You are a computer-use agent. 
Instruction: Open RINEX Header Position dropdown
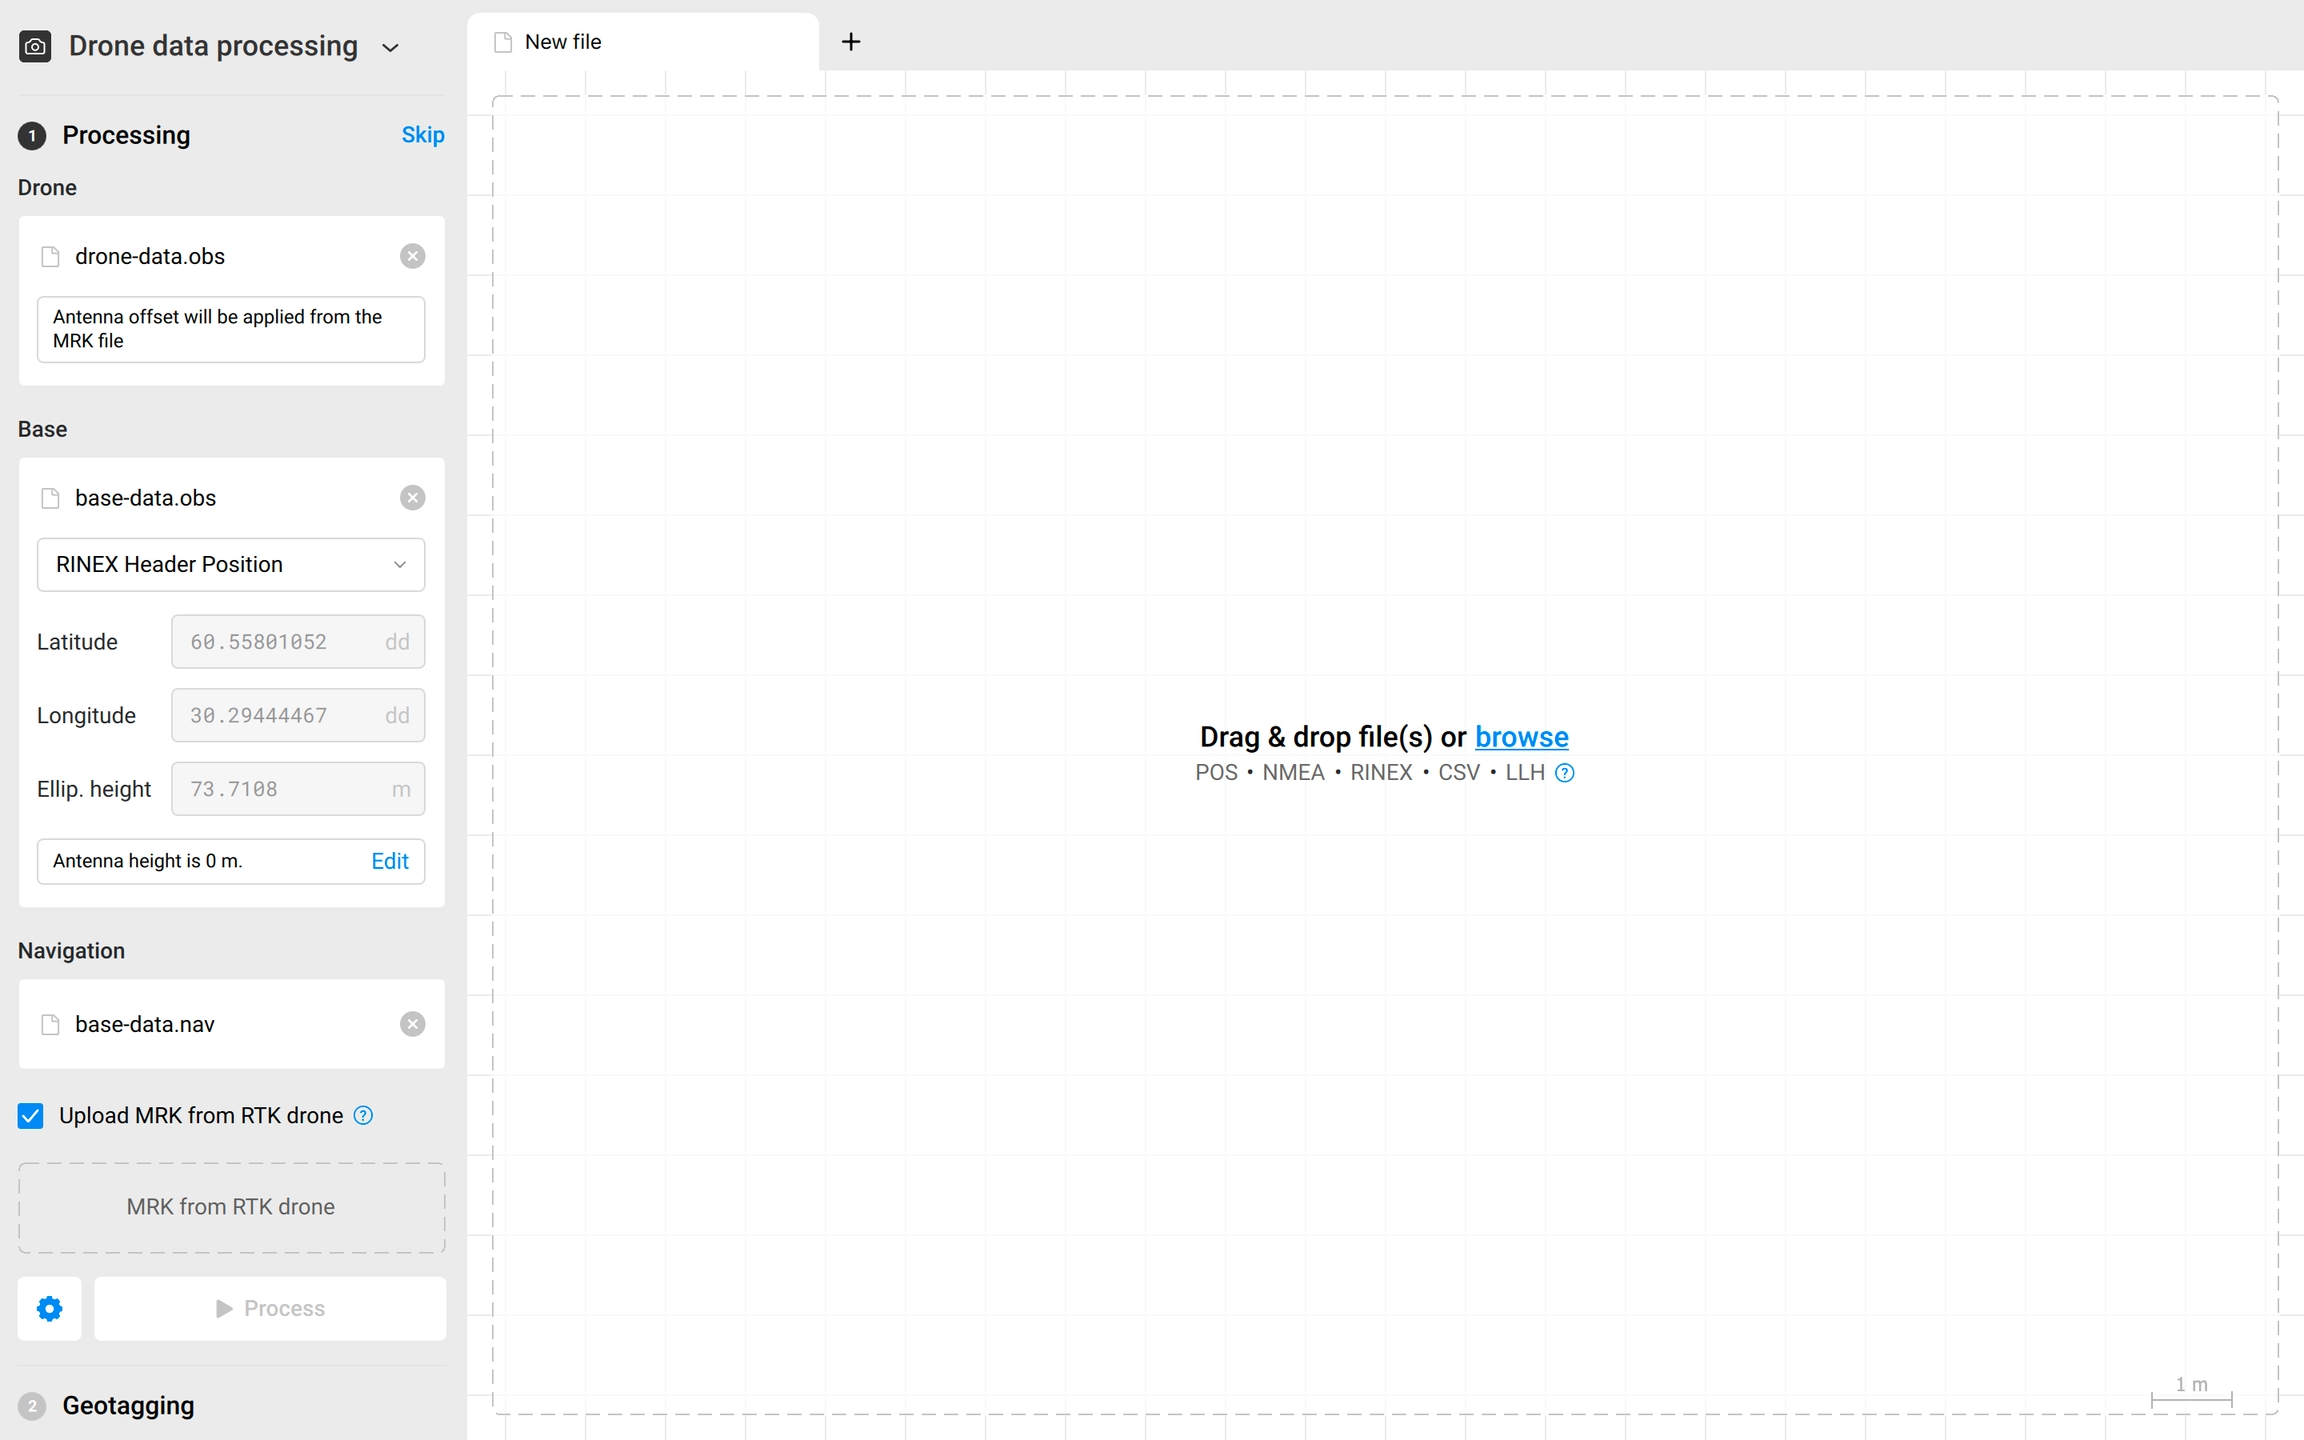point(231,565)
